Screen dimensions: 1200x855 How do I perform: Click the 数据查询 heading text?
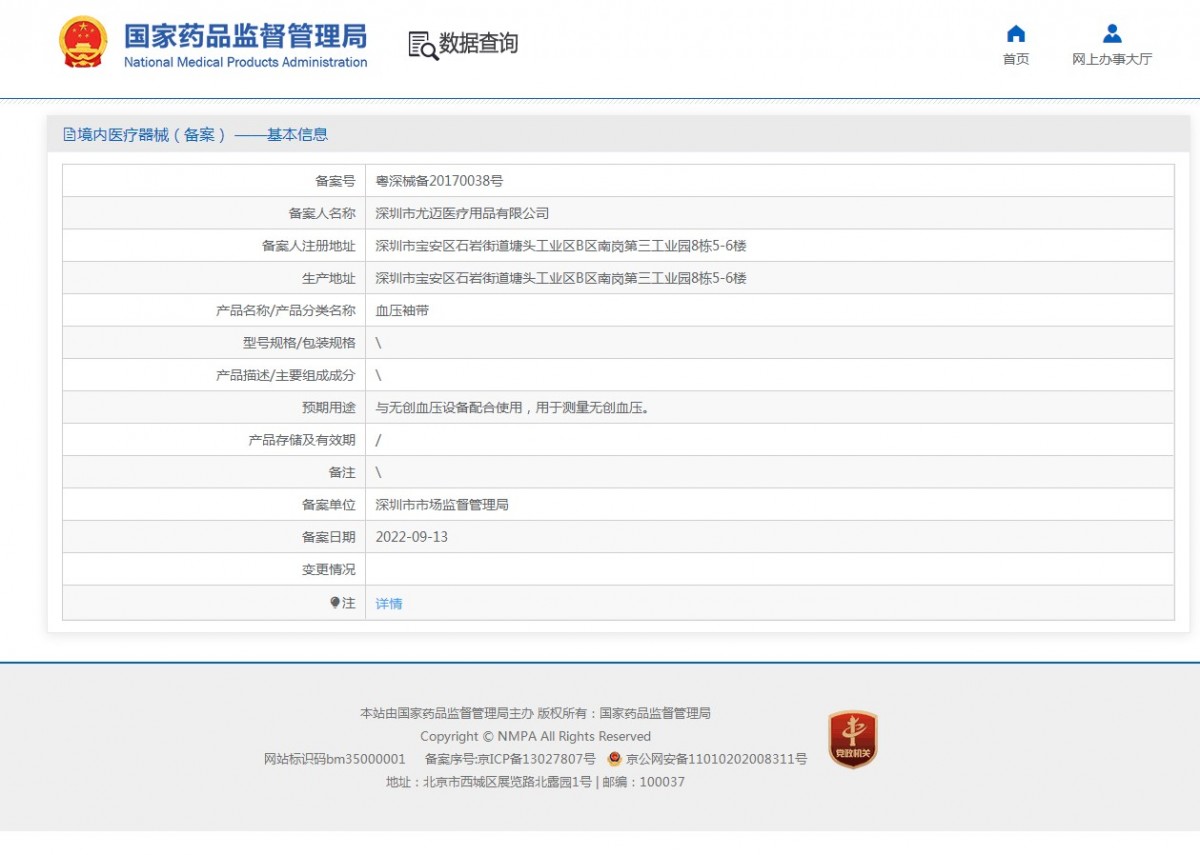[x=479, y=44]
